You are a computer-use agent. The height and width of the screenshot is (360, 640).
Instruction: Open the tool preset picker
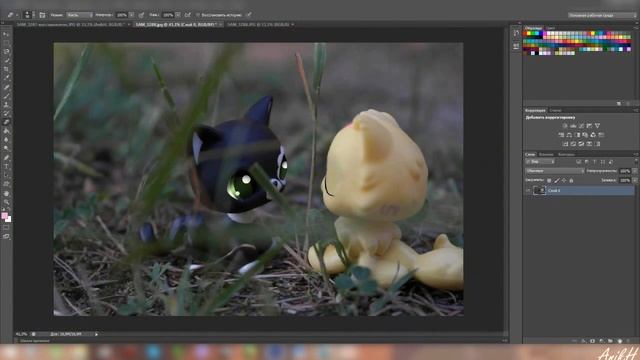pyautogui.click(x=12, y=15)
